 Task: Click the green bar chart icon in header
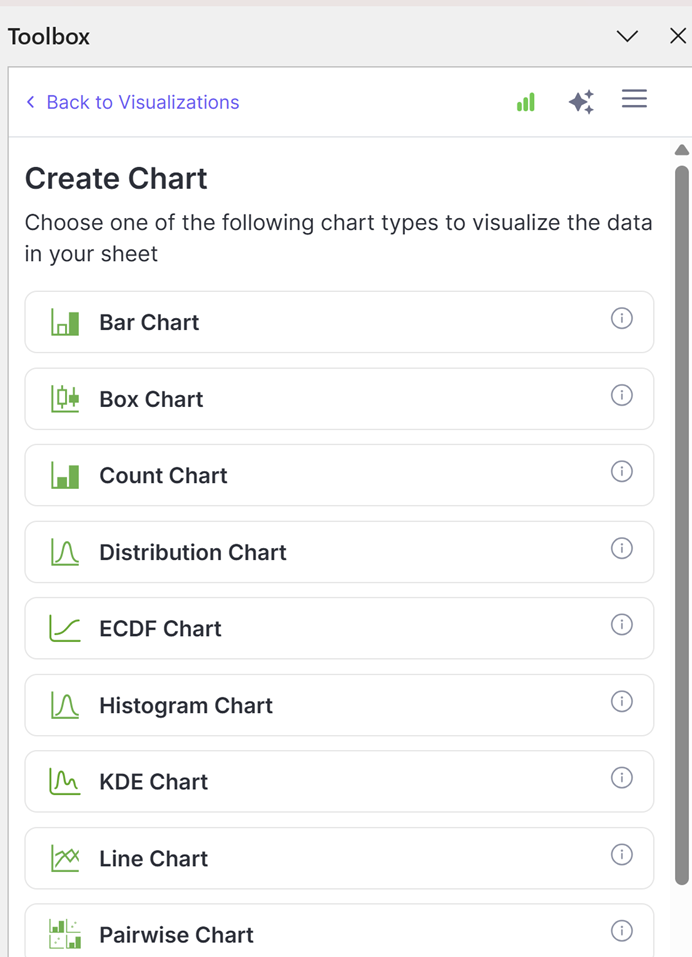click(525, 102)
